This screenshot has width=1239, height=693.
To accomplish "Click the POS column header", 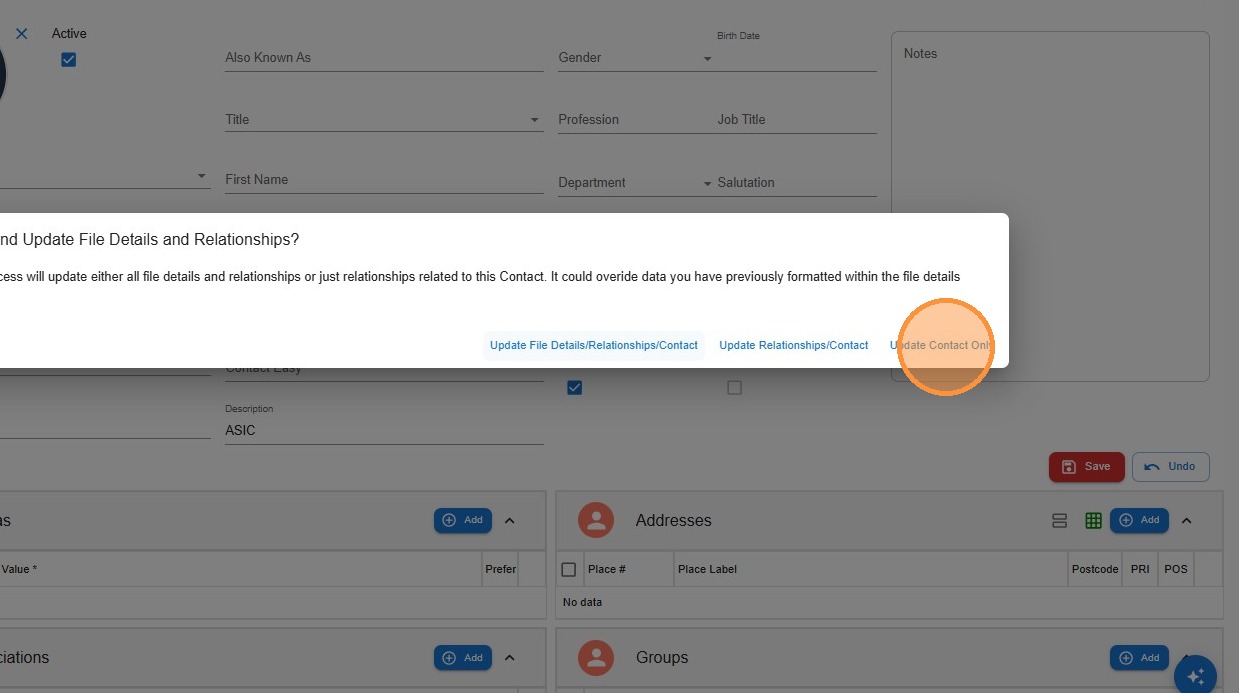I will tap(1176, 570).
